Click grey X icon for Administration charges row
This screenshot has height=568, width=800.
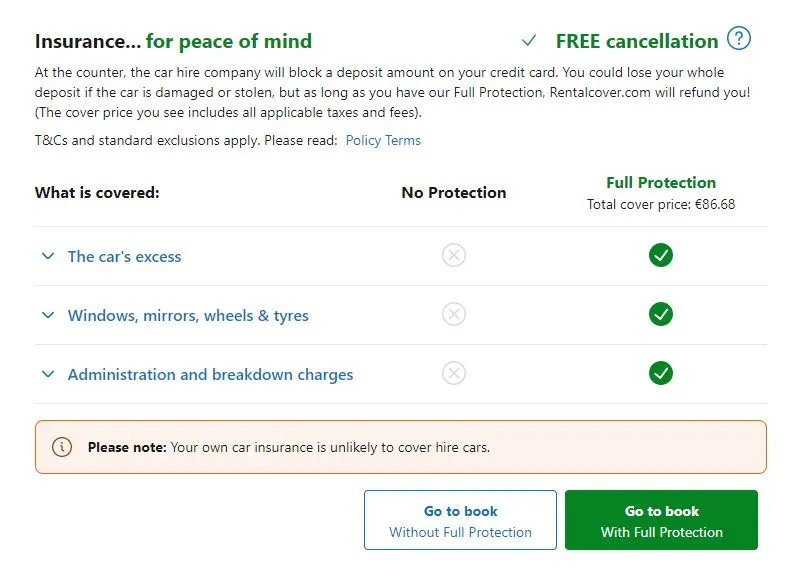pyautogui.click(x=454, y=374)
